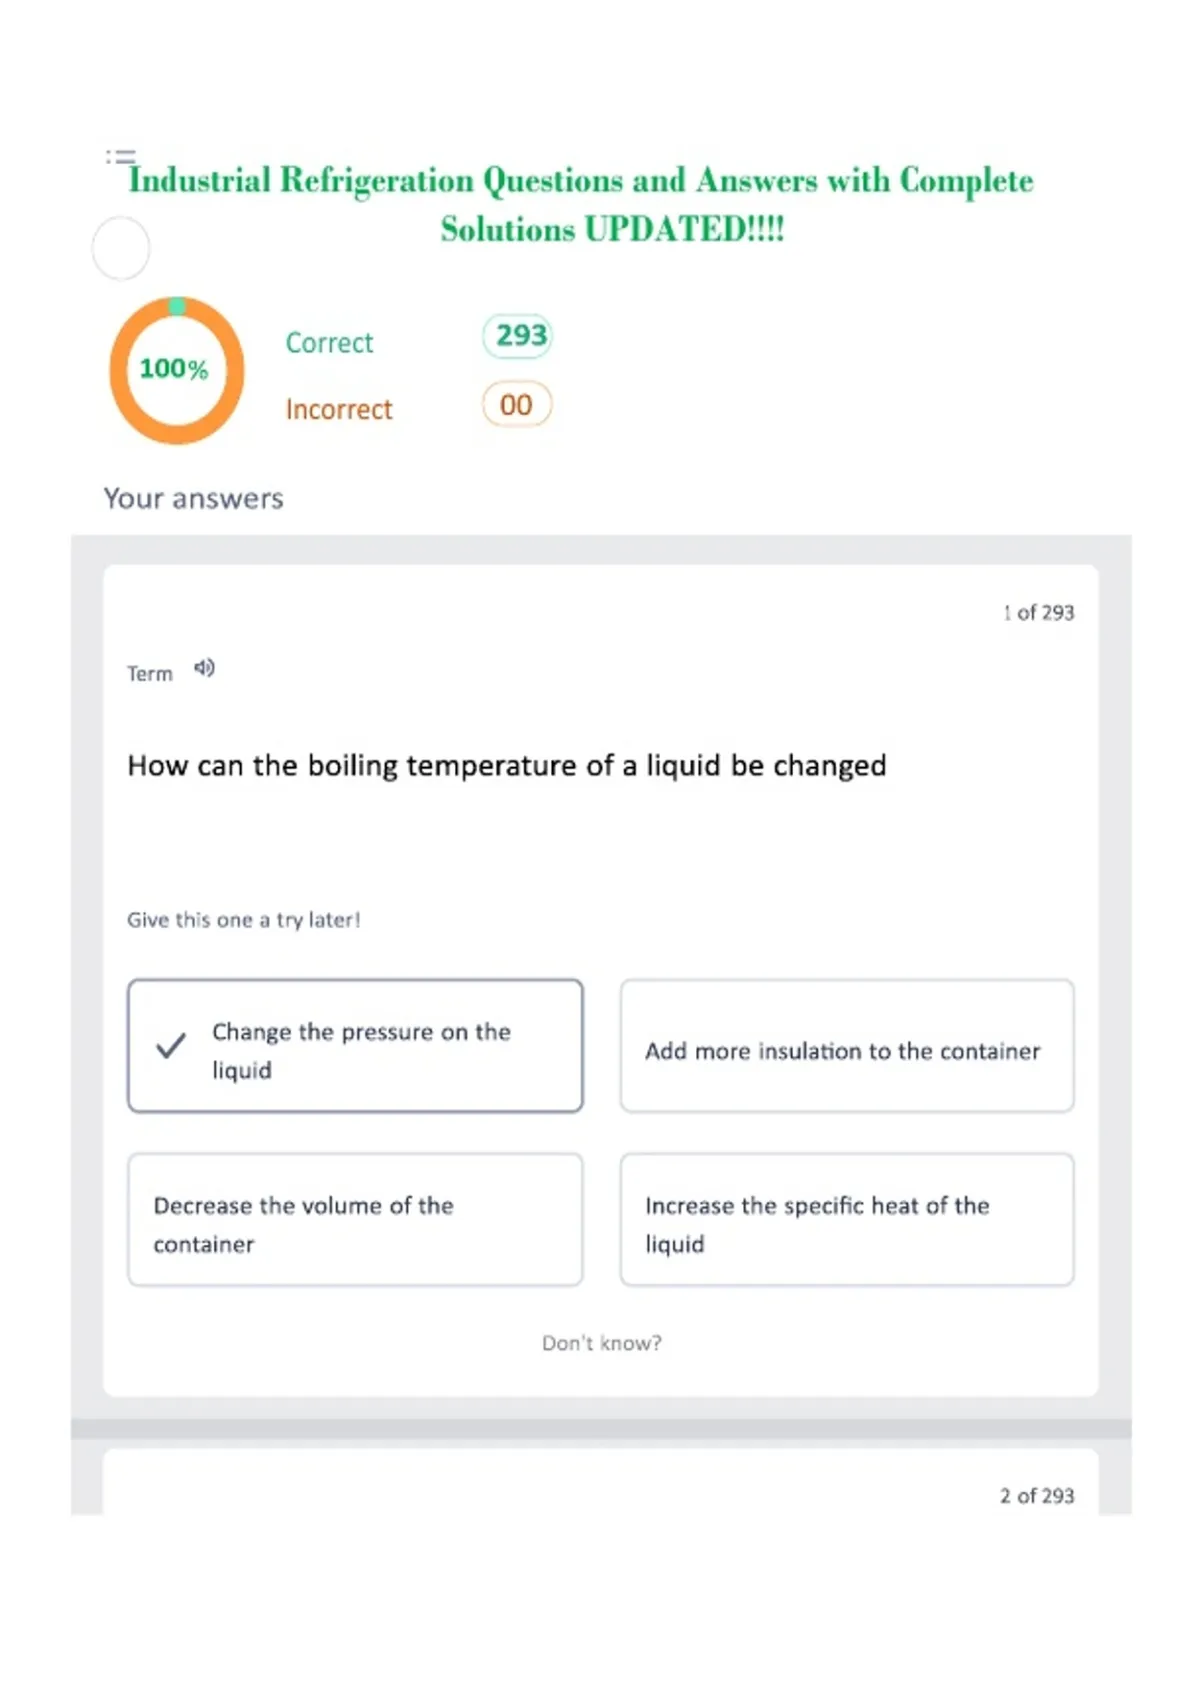Image resolution: width=1200 pixels, height=1700 pixels.
Task: Click the 'Incorrect' label
Action: (339, 410)
